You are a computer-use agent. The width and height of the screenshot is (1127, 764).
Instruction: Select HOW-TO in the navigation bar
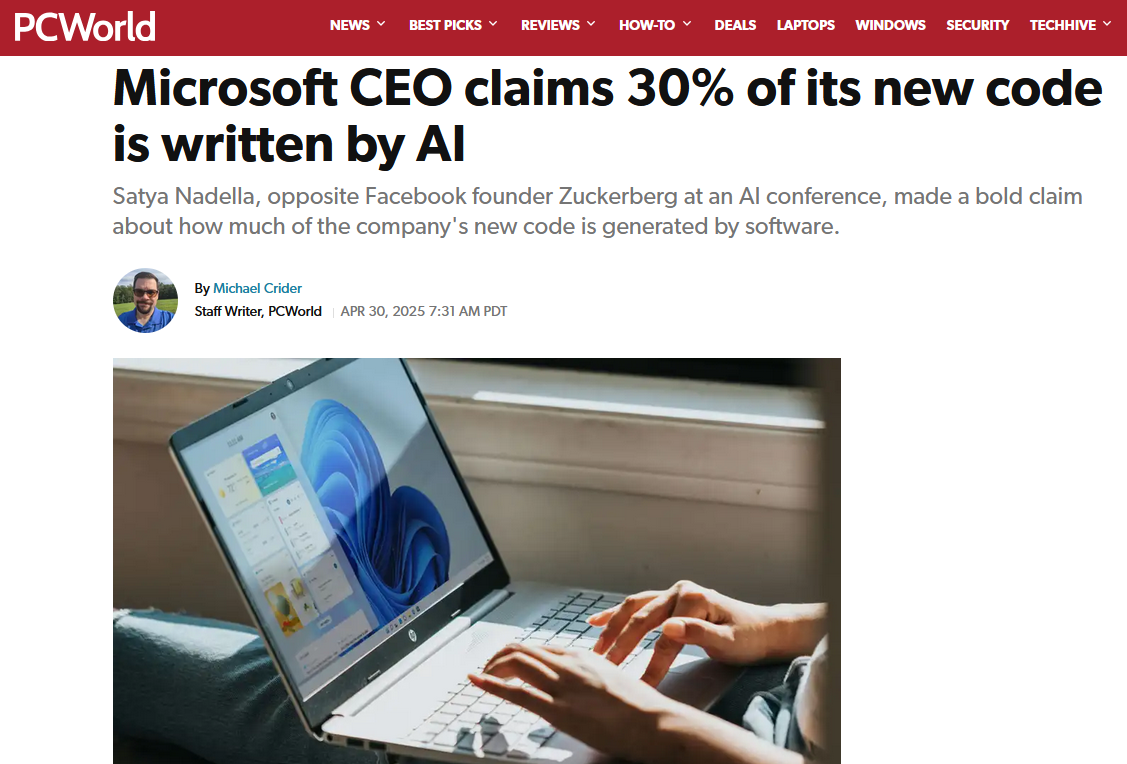tap(647, 25)
